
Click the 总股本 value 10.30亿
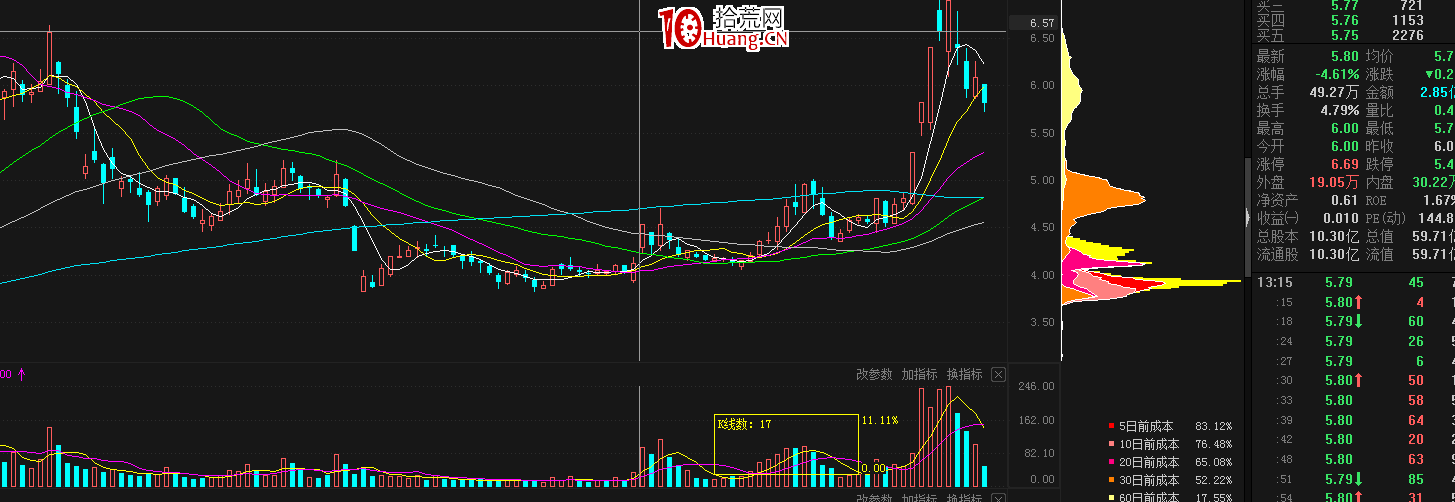click(1334, 236)
